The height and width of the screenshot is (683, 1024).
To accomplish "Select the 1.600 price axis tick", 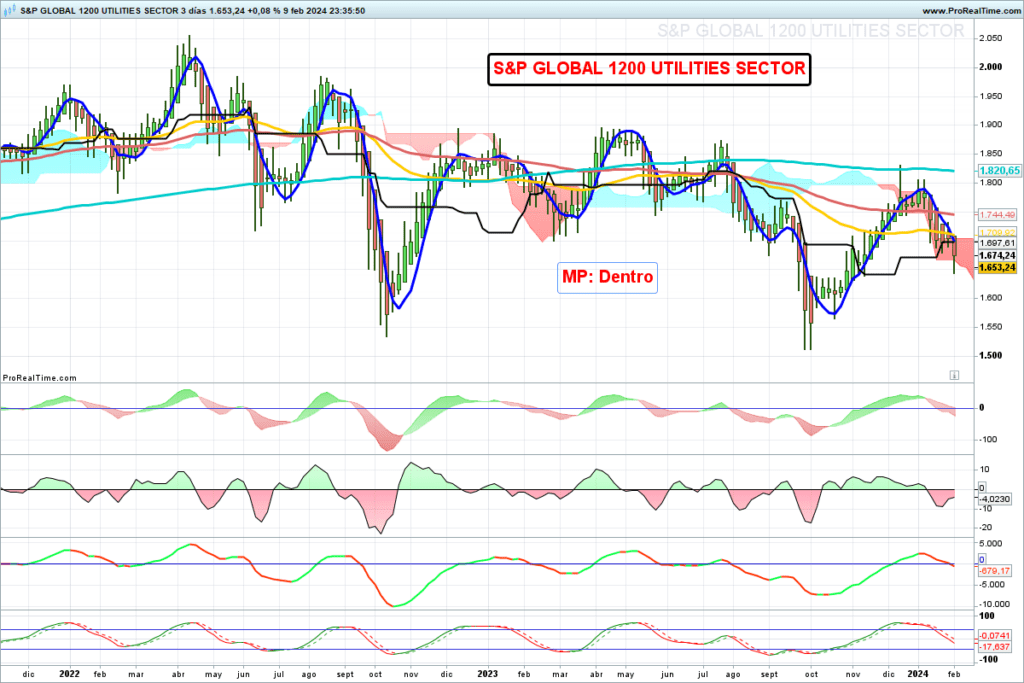I will pyautogui.click(x=991, y=298).
